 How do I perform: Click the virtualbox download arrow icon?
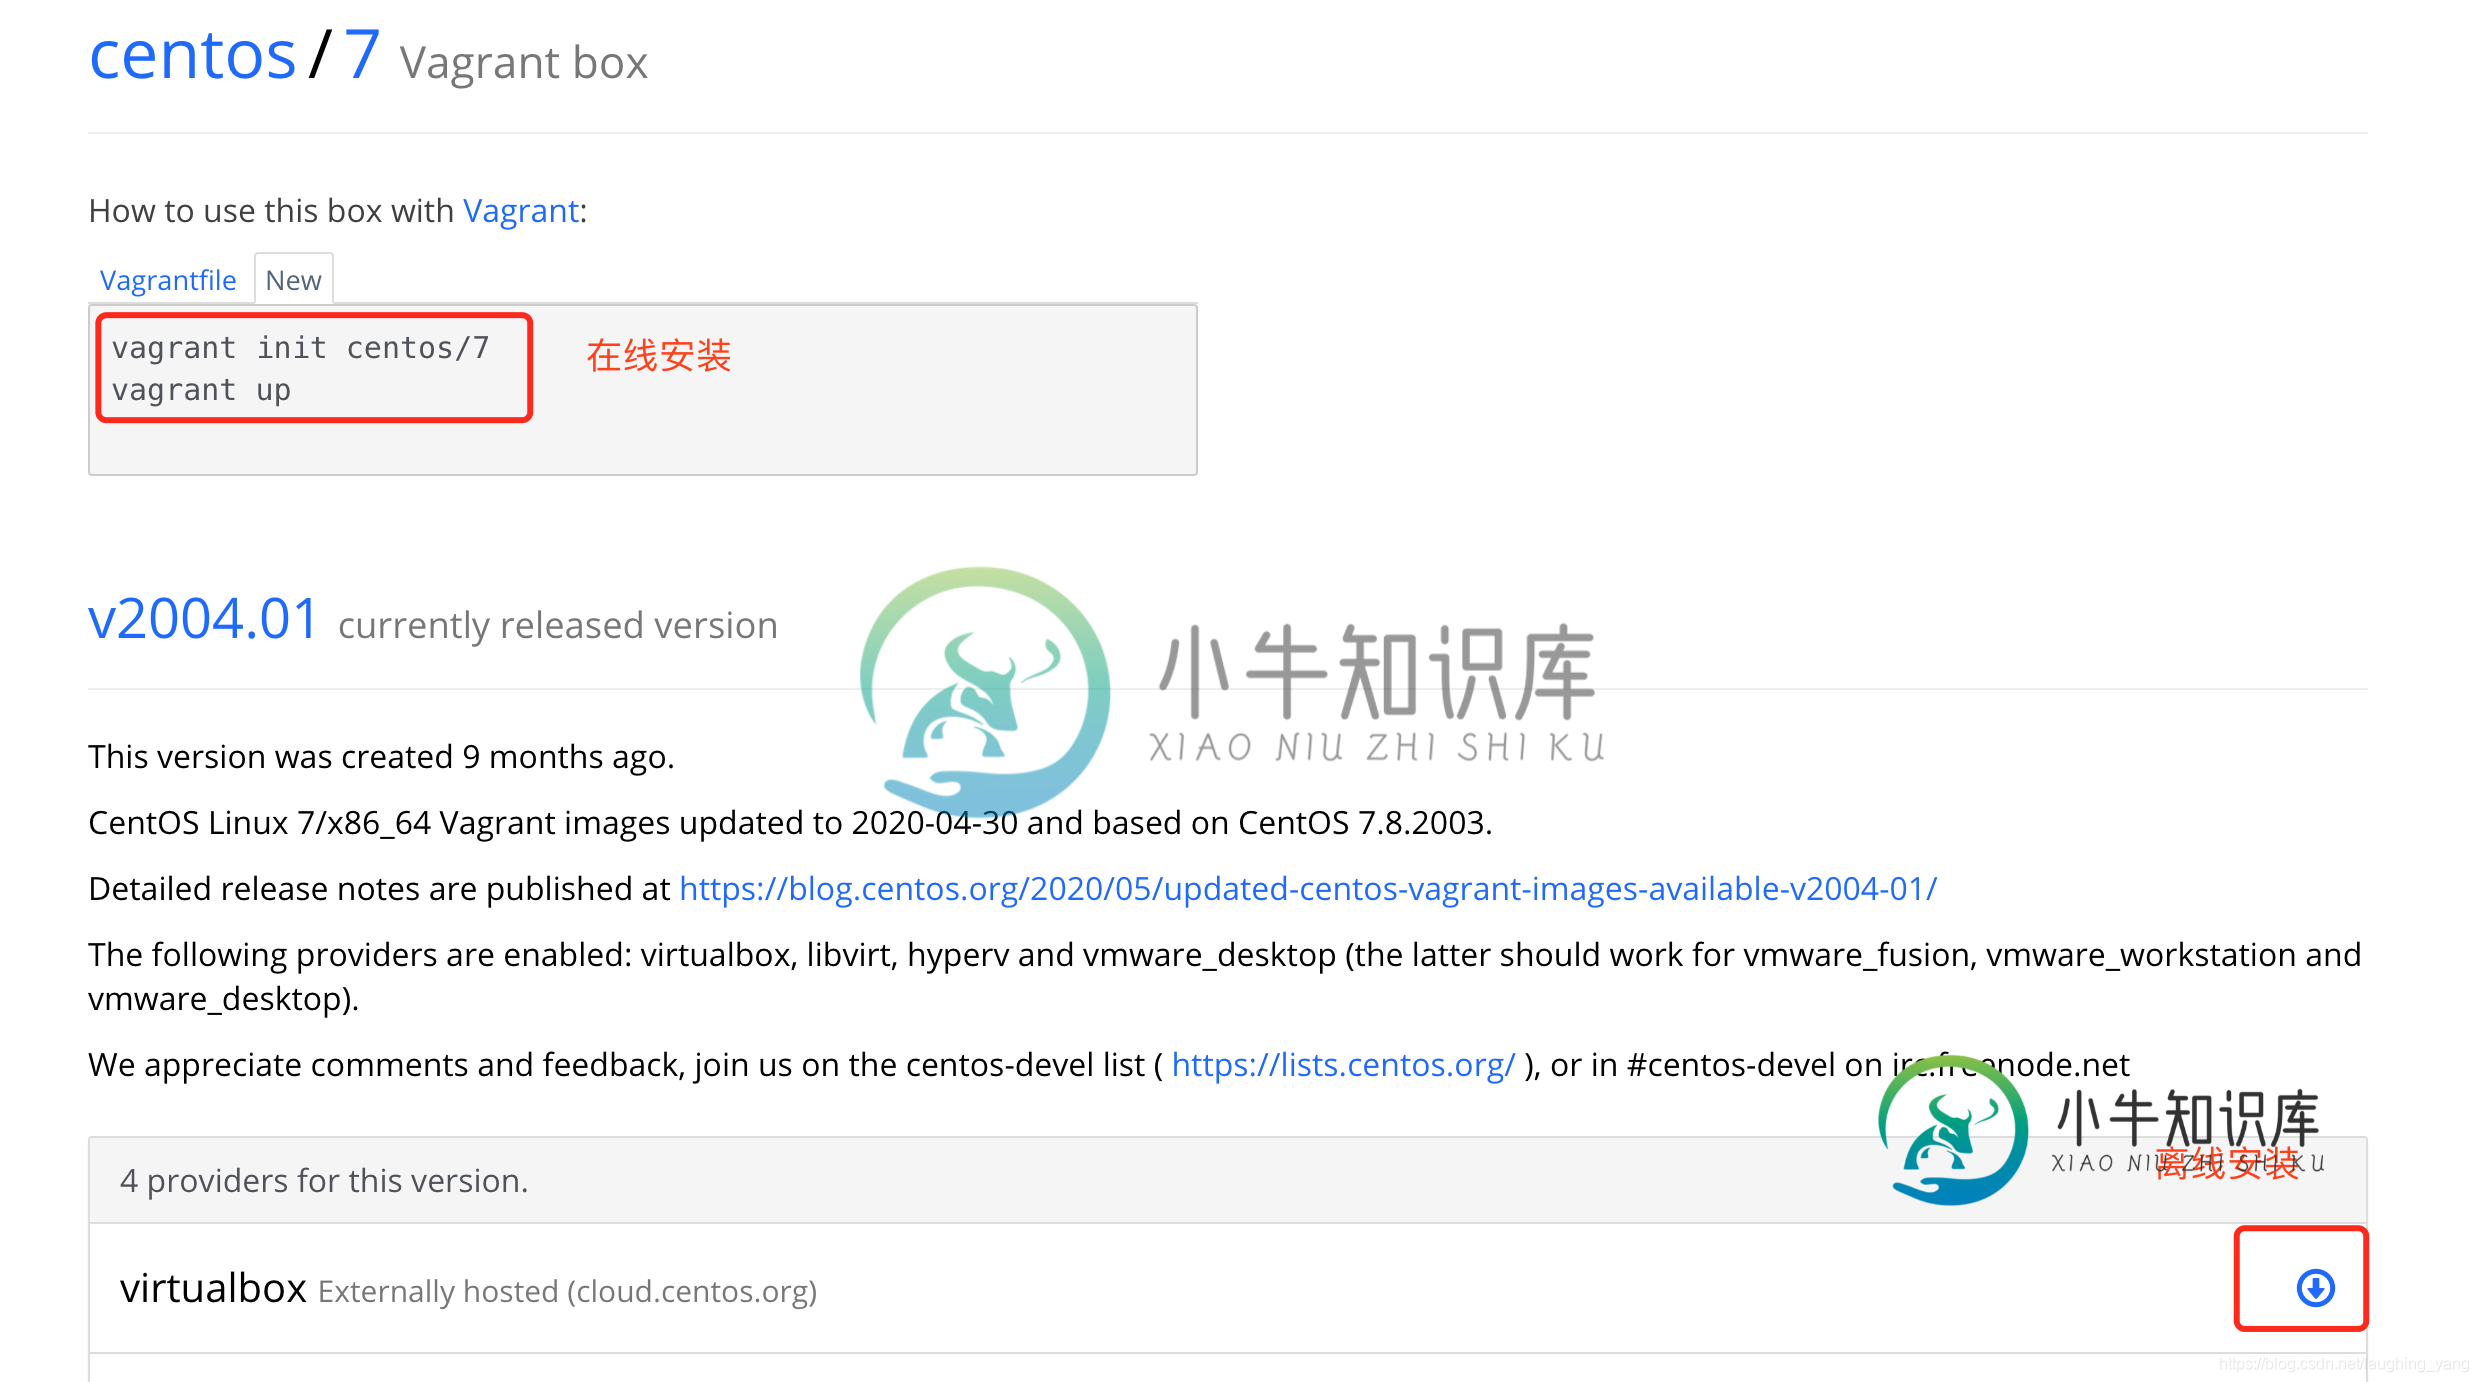(x=2315, y=1288)
